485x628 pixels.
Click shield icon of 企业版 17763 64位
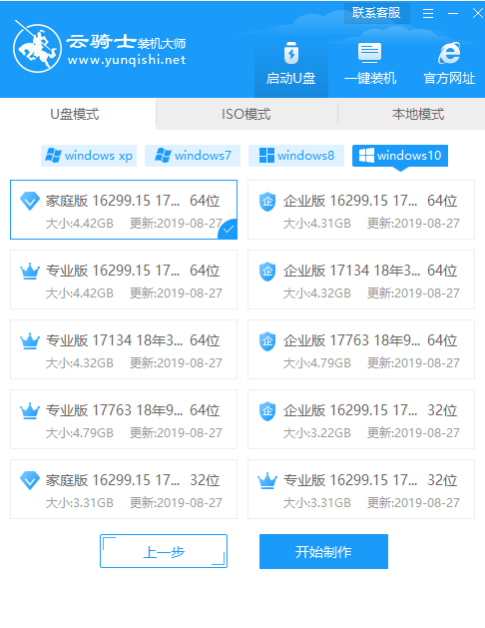267,341
